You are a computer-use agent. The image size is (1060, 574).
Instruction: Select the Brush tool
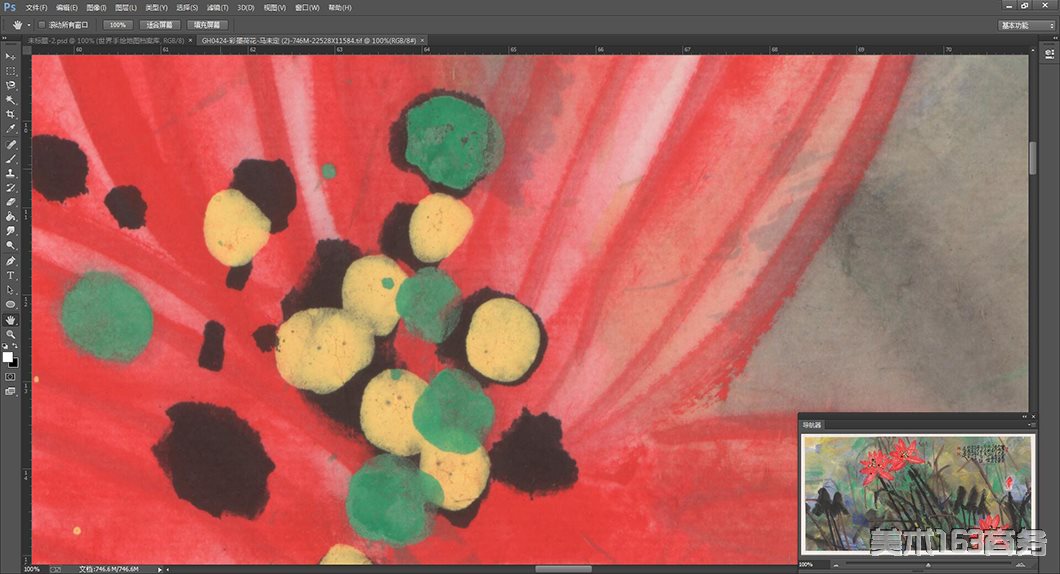10,159
